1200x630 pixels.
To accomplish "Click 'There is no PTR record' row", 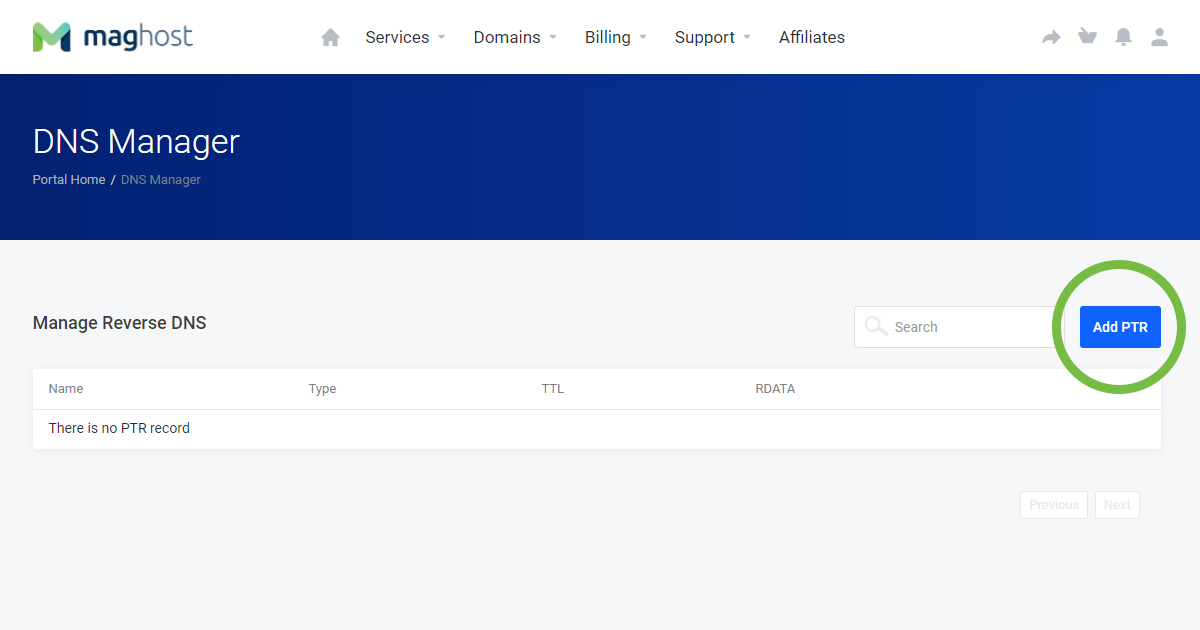I will [x=597, y=429].
